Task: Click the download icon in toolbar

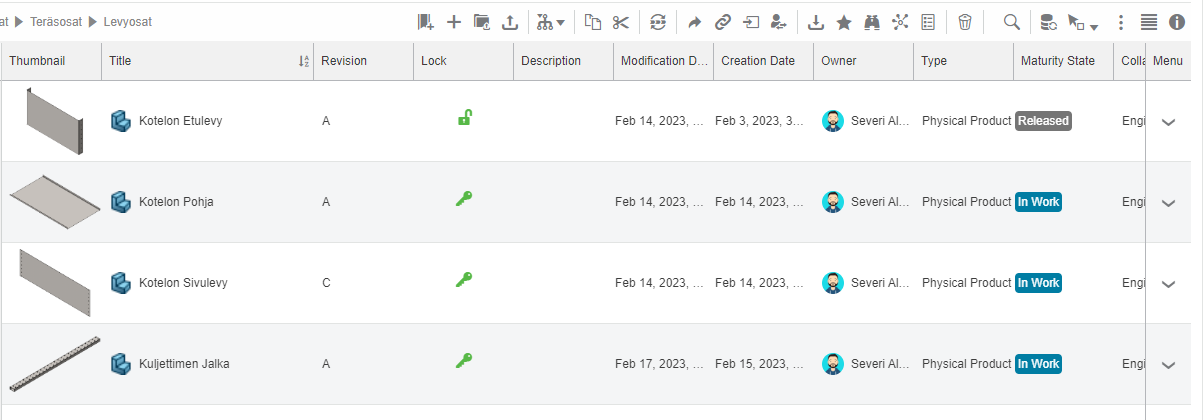Action: 816,21
